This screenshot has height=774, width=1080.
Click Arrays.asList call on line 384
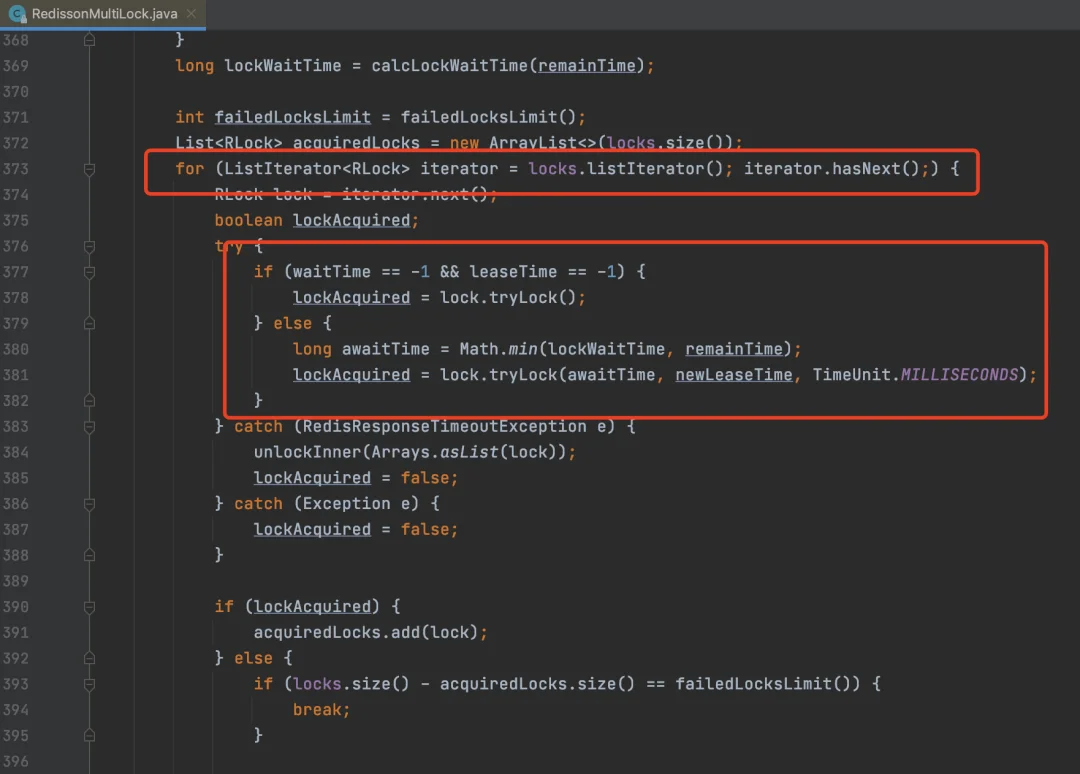click(x=435, y=452)
